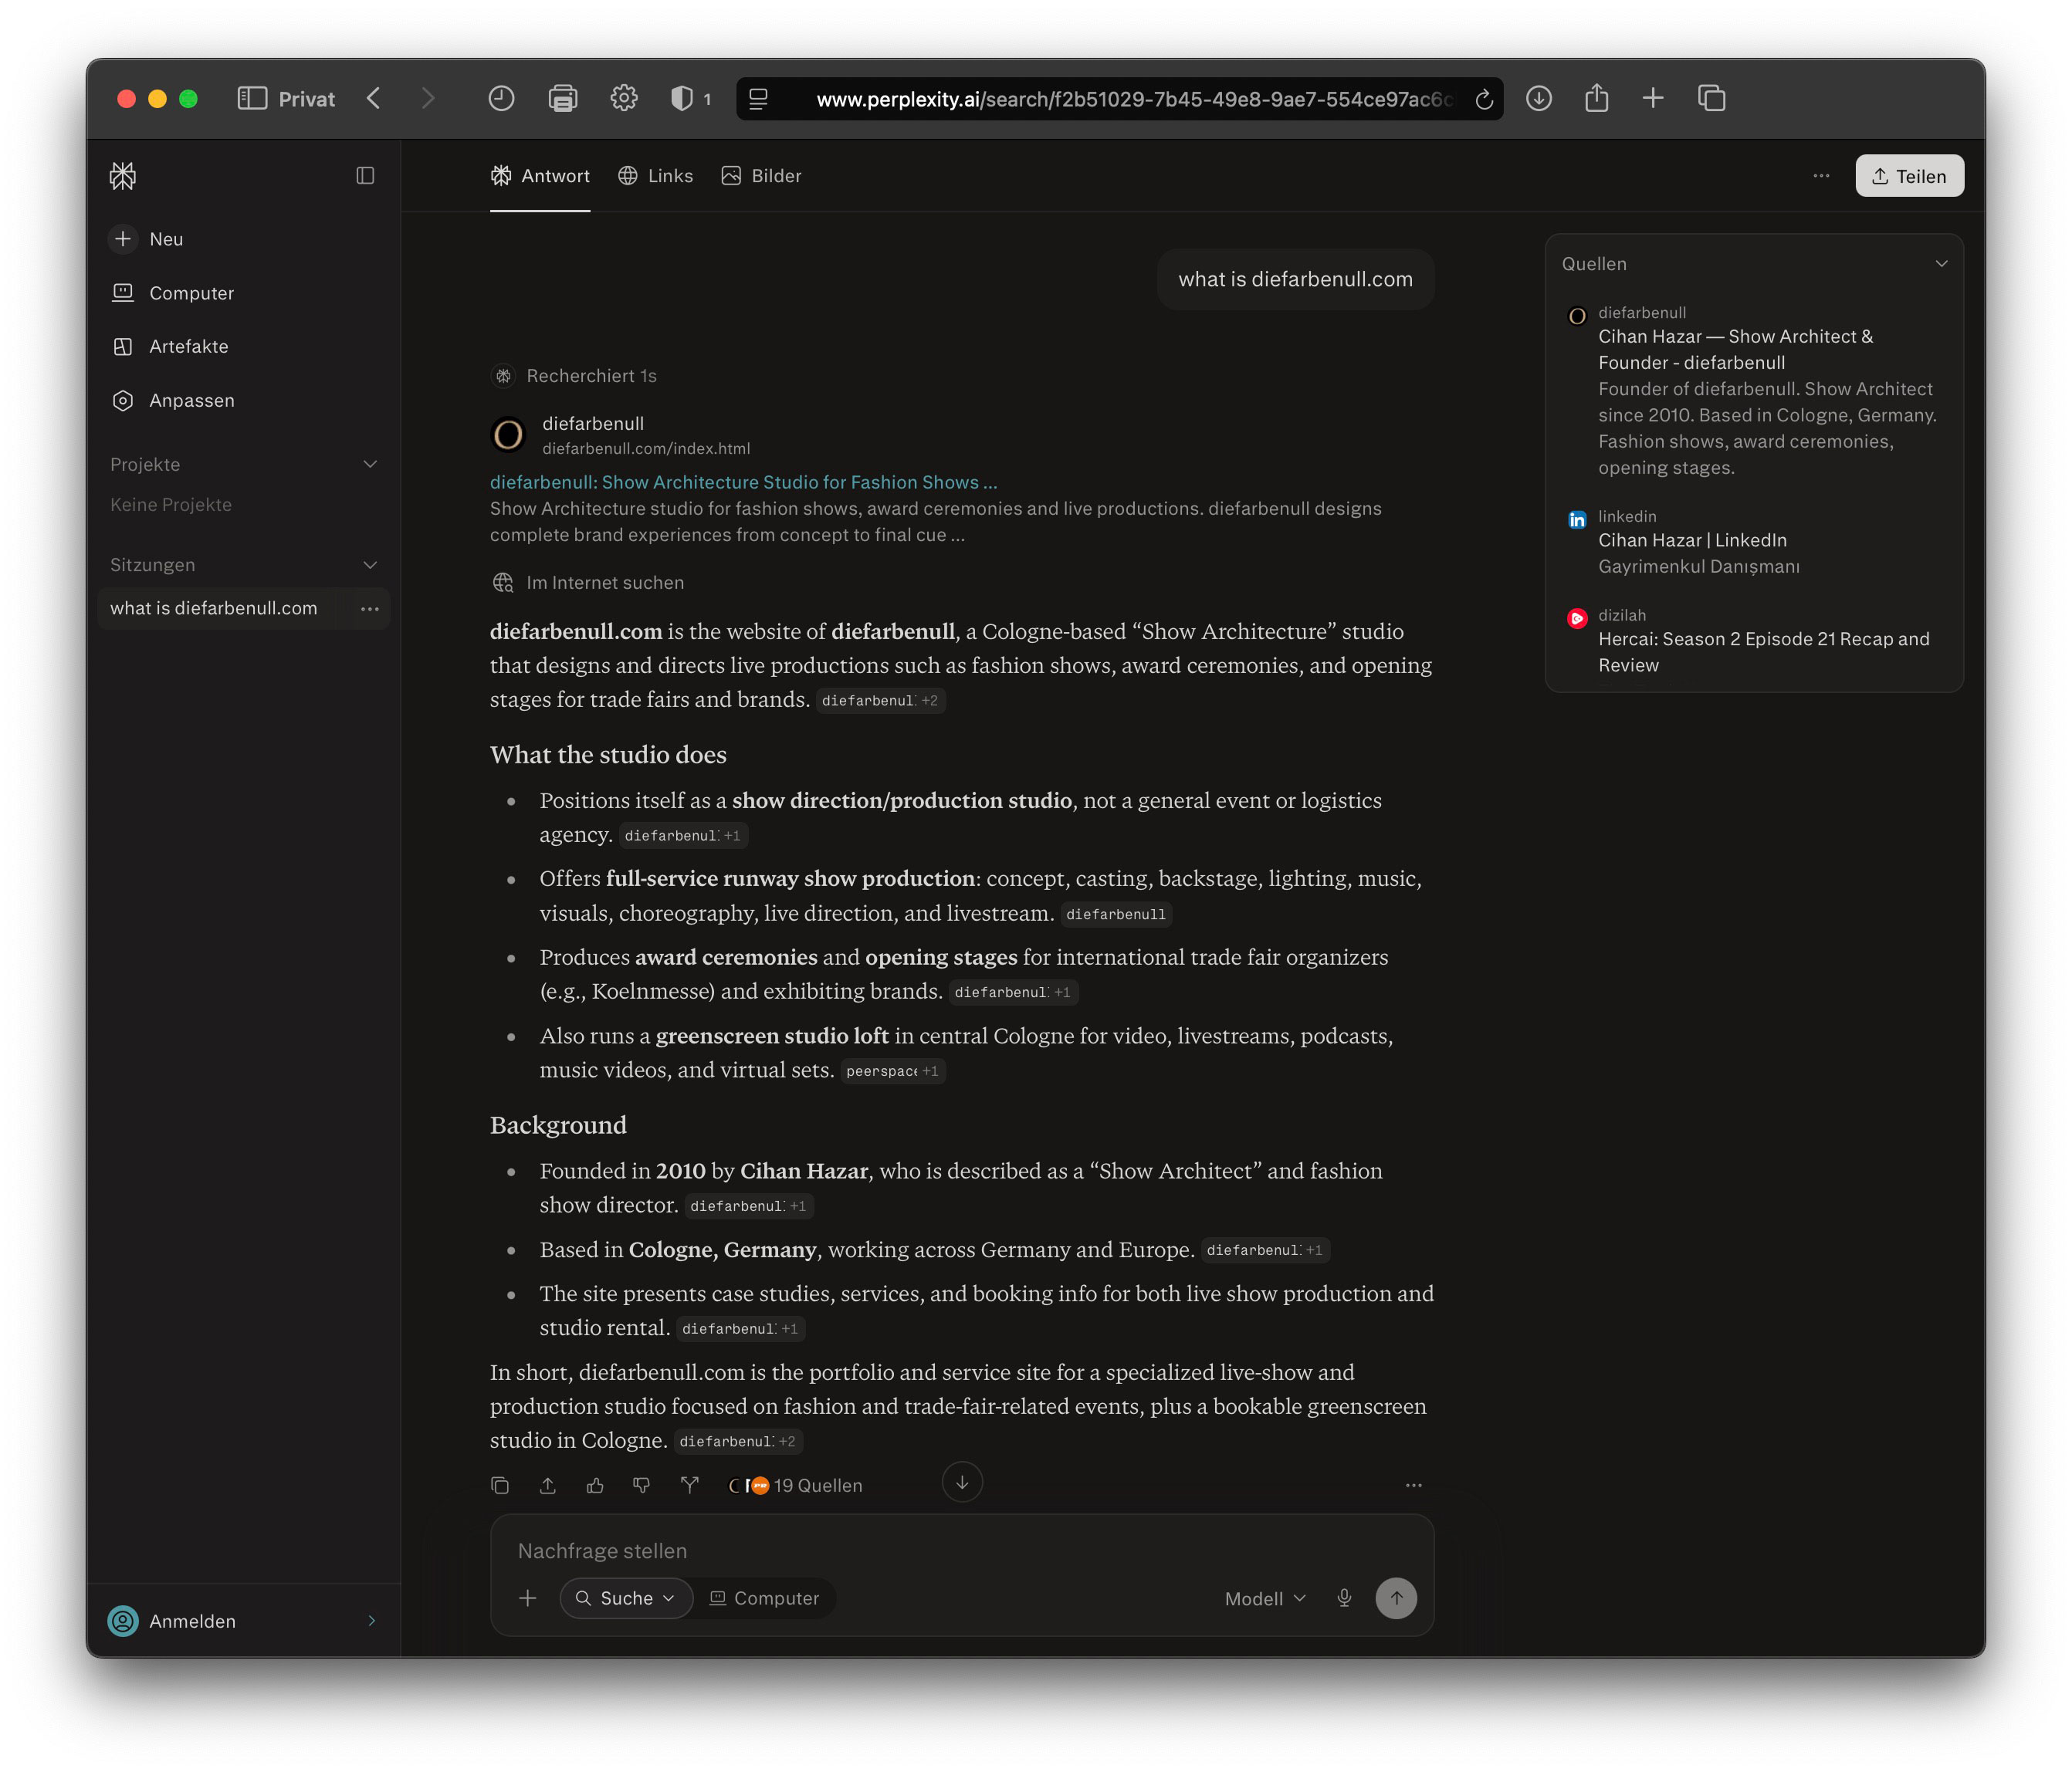The image size is (2072, 1772).
Task: Open browser settings gear icon
Action: pos(624,98)
